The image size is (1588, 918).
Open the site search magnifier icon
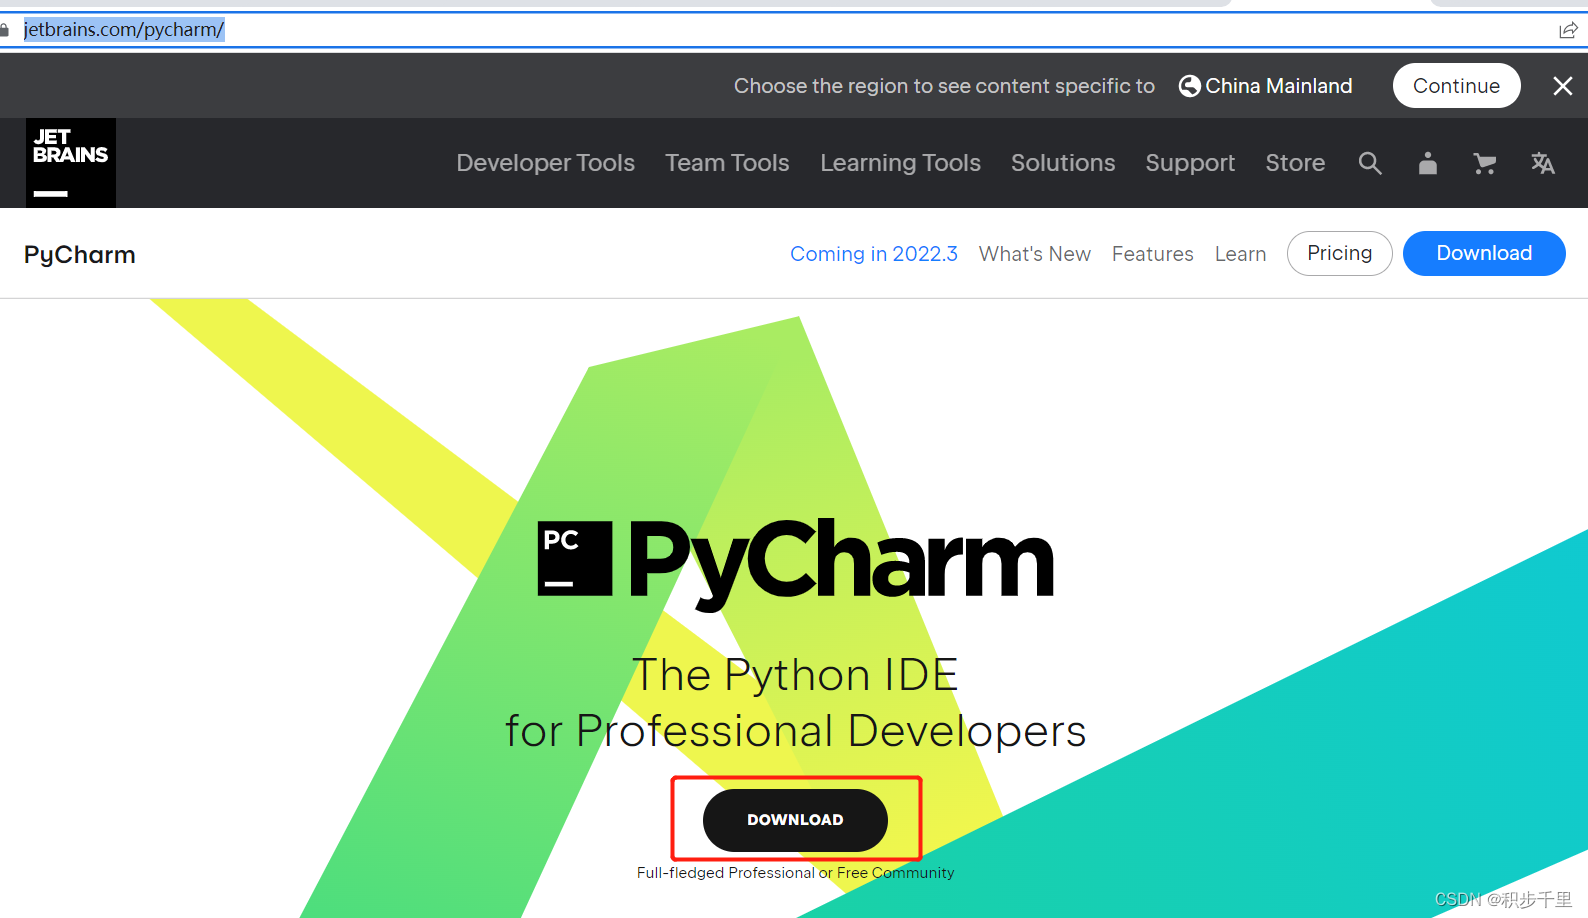click(x=1370, y=163)
